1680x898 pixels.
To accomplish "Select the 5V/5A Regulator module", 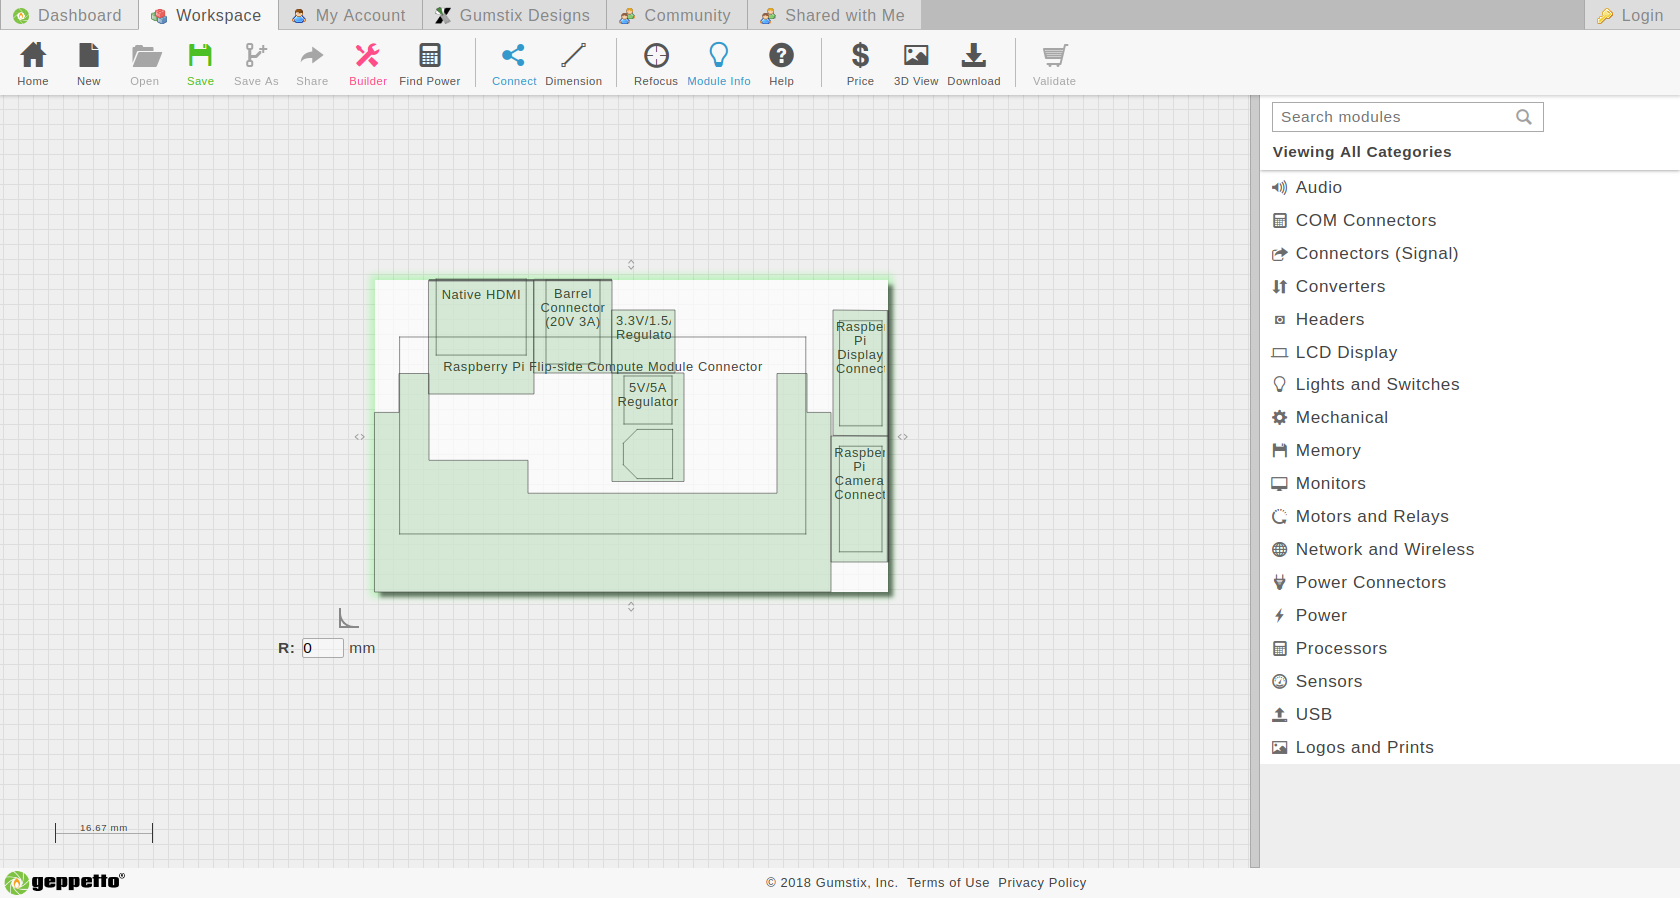I will point(648,428).
